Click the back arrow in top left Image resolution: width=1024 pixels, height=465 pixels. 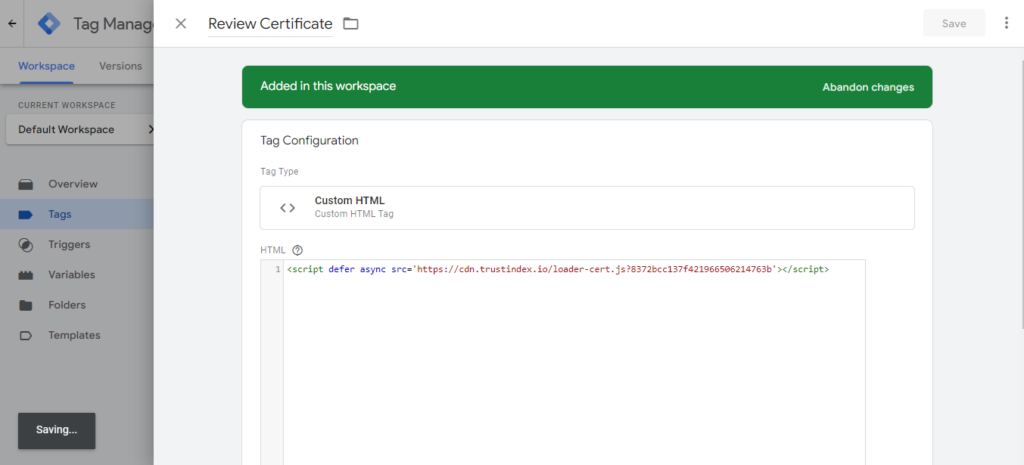(x=12, y=23)
